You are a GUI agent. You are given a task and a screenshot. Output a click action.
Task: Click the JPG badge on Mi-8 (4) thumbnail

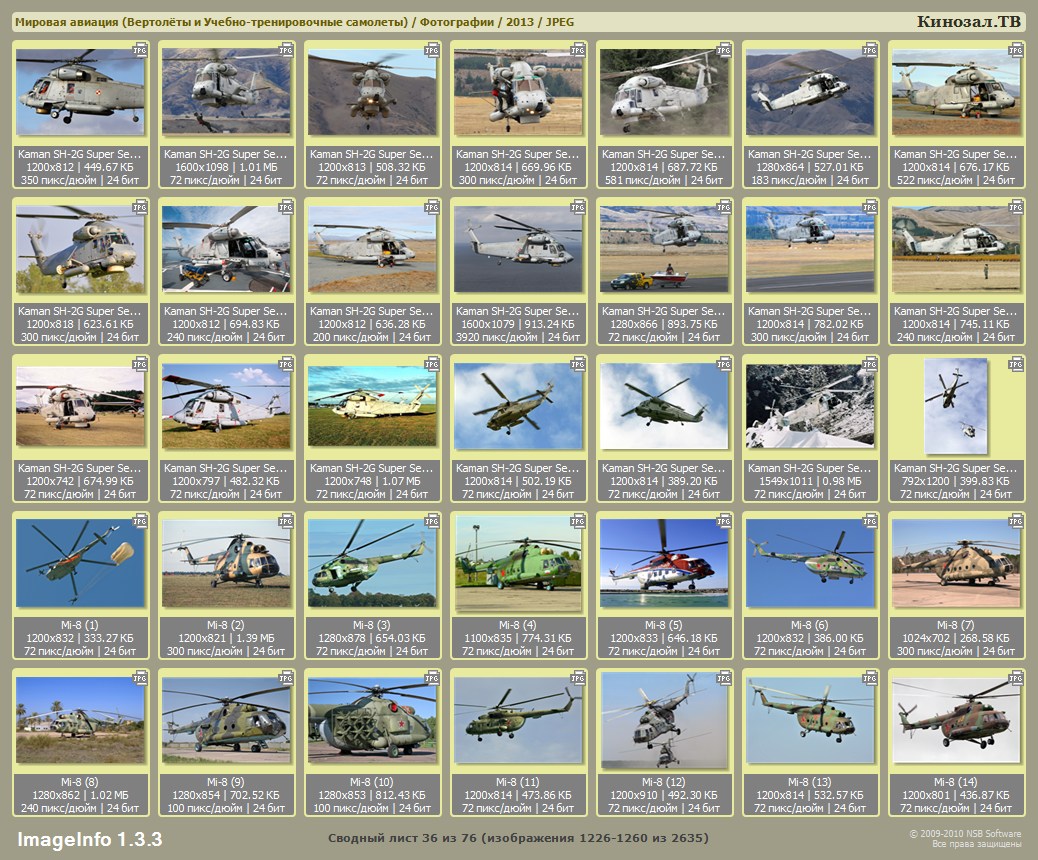578,520
